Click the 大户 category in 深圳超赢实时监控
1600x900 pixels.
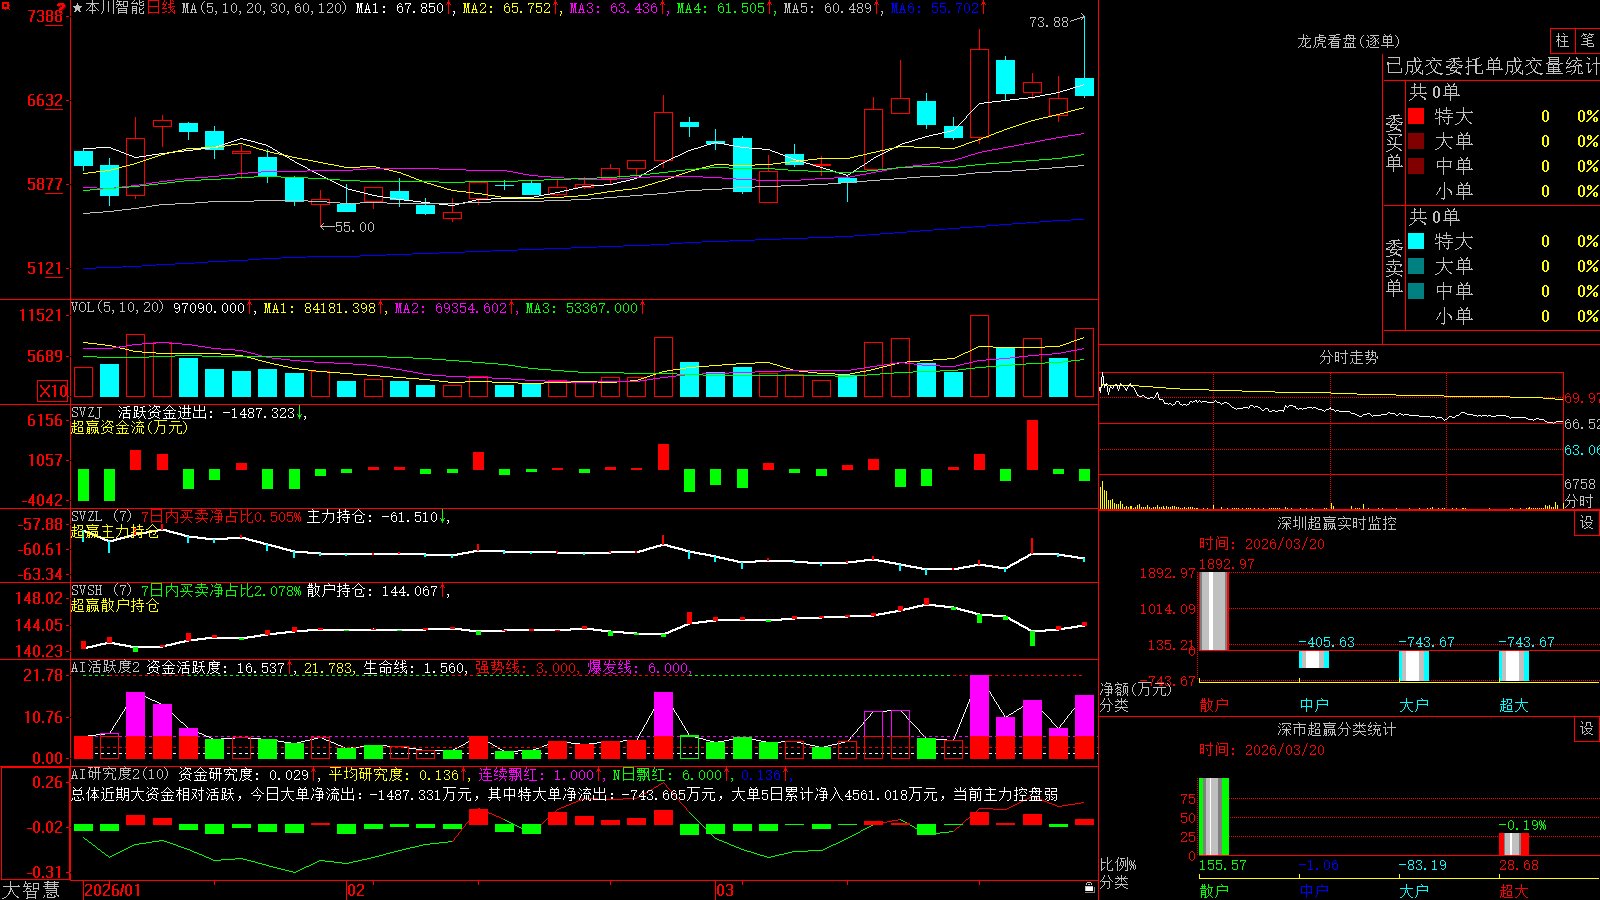pyautogui.click(x=1413, y=705)
